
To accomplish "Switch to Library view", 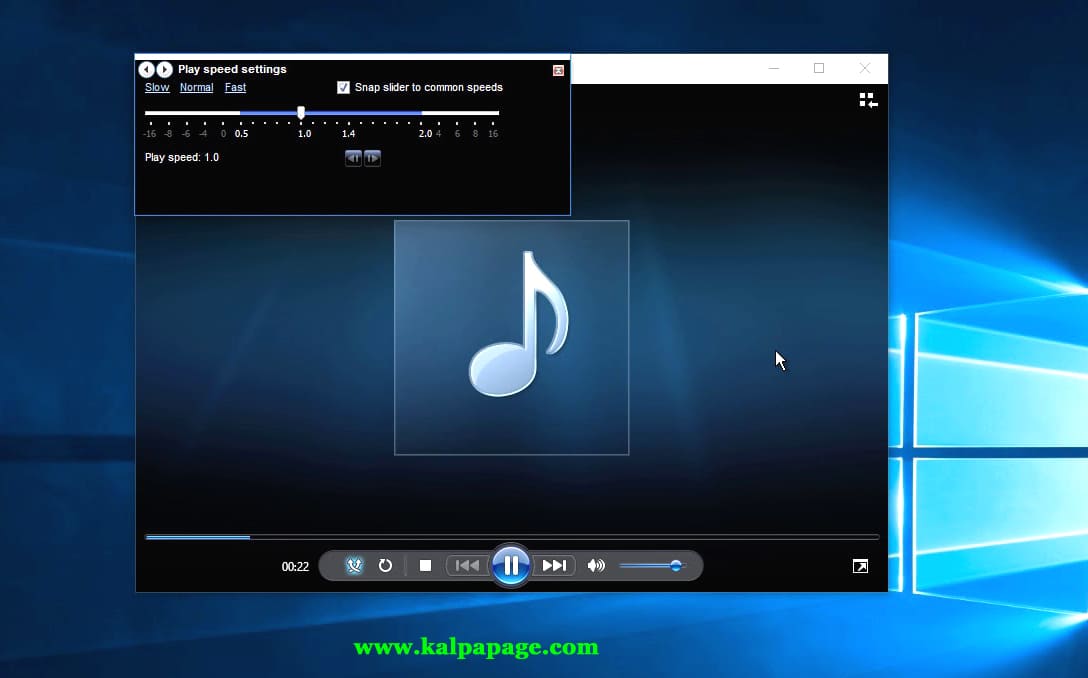I will (868, 100).
